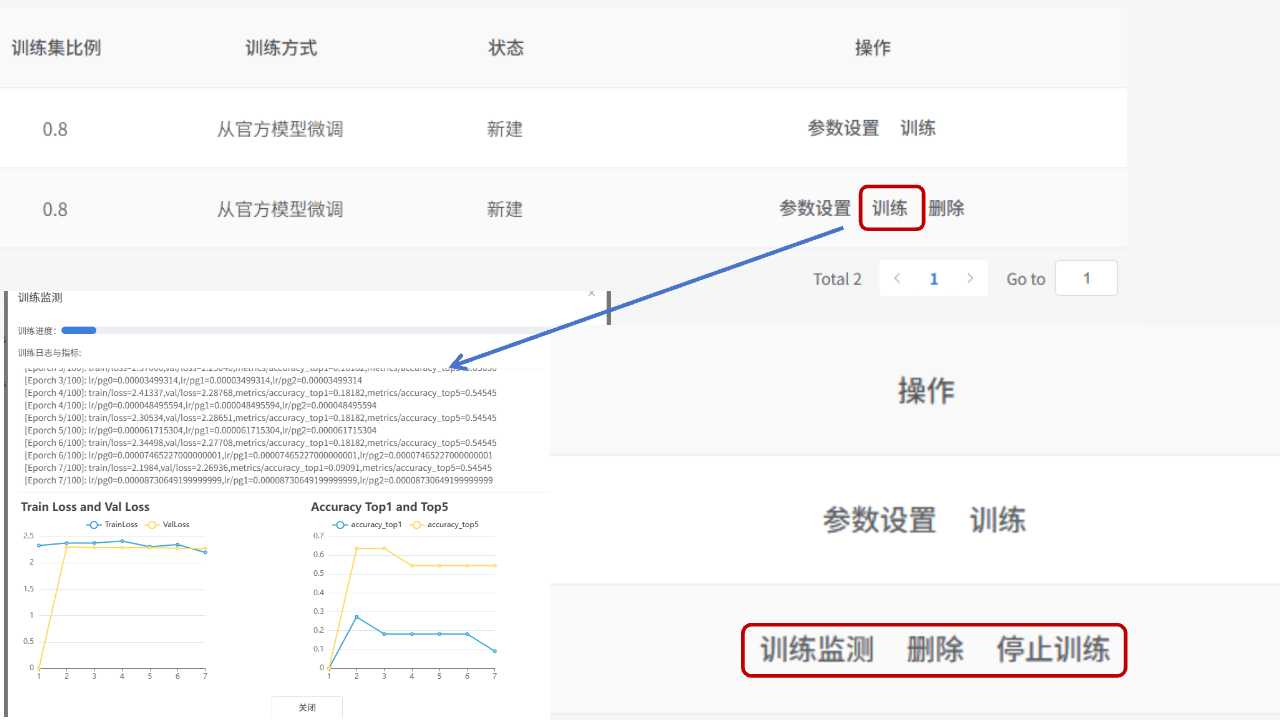
Task: Go to the previous page using the left arrow
Action: [x=897, y=279]
